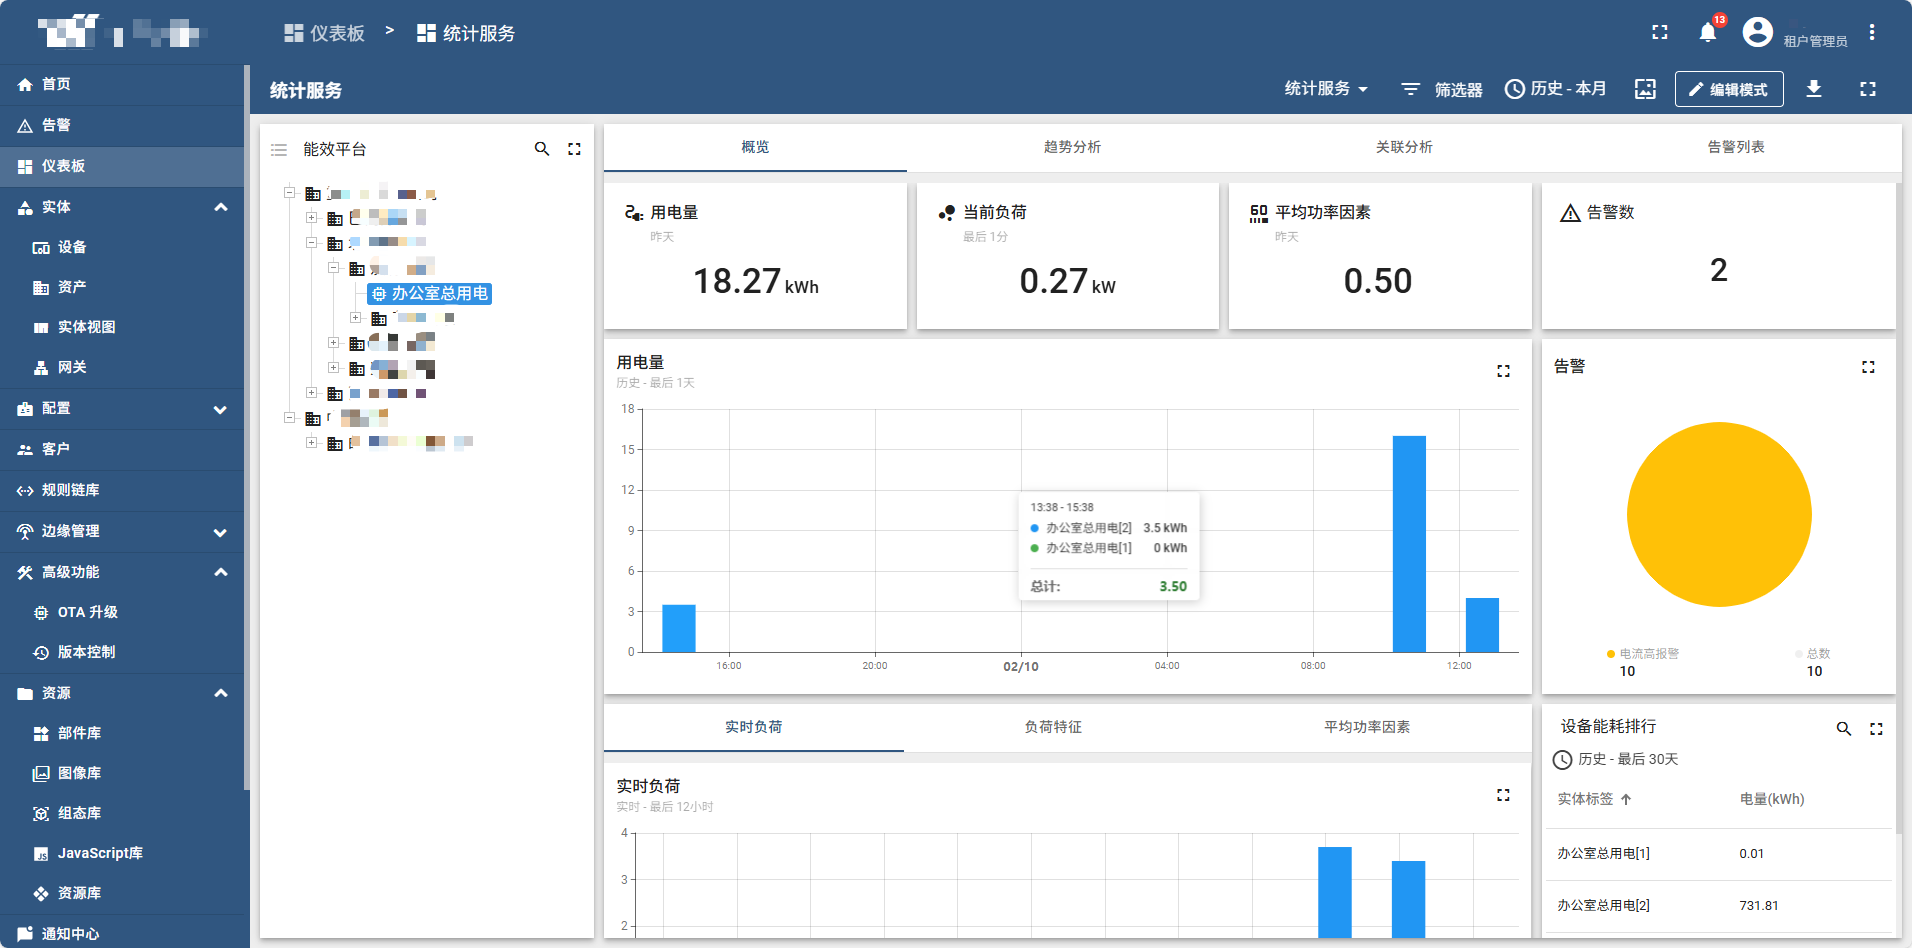Switch to the 趋势分析 tab

1072,147
